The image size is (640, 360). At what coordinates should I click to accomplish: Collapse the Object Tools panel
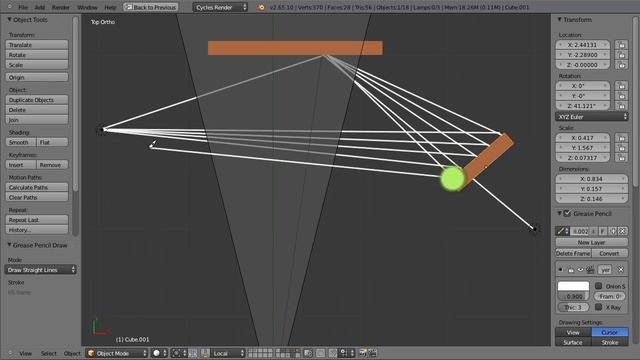click(x=9, y=19)
